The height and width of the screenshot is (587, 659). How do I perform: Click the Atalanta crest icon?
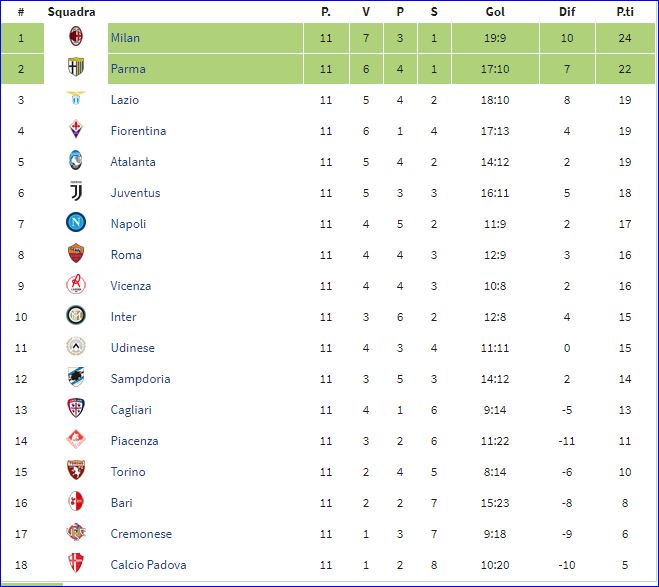(75, 162)
